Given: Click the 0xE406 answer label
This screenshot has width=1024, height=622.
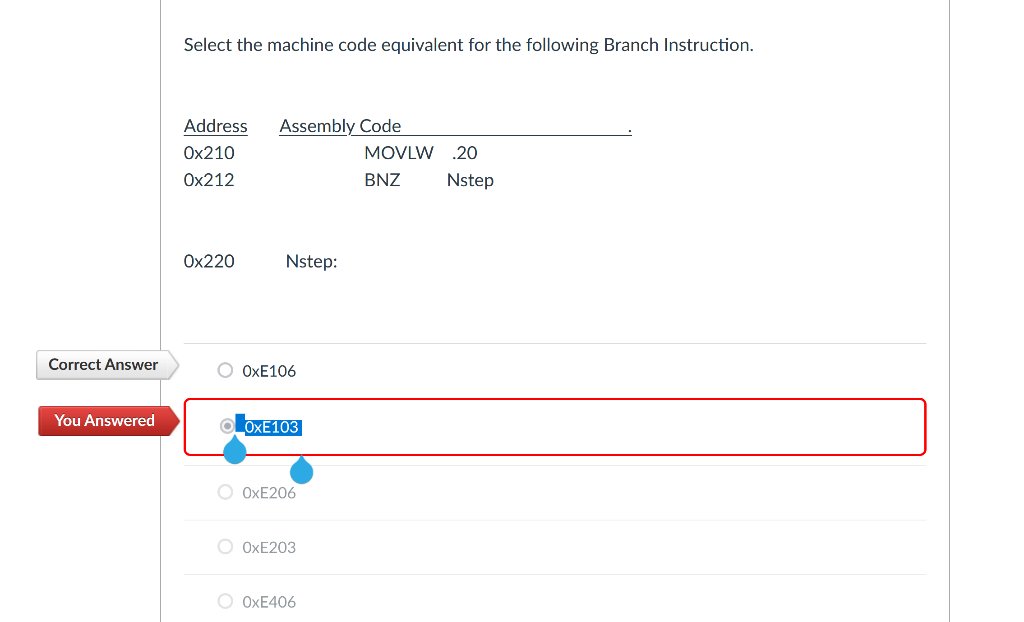Looking at the screenshot, I should (x=268, y=601).
